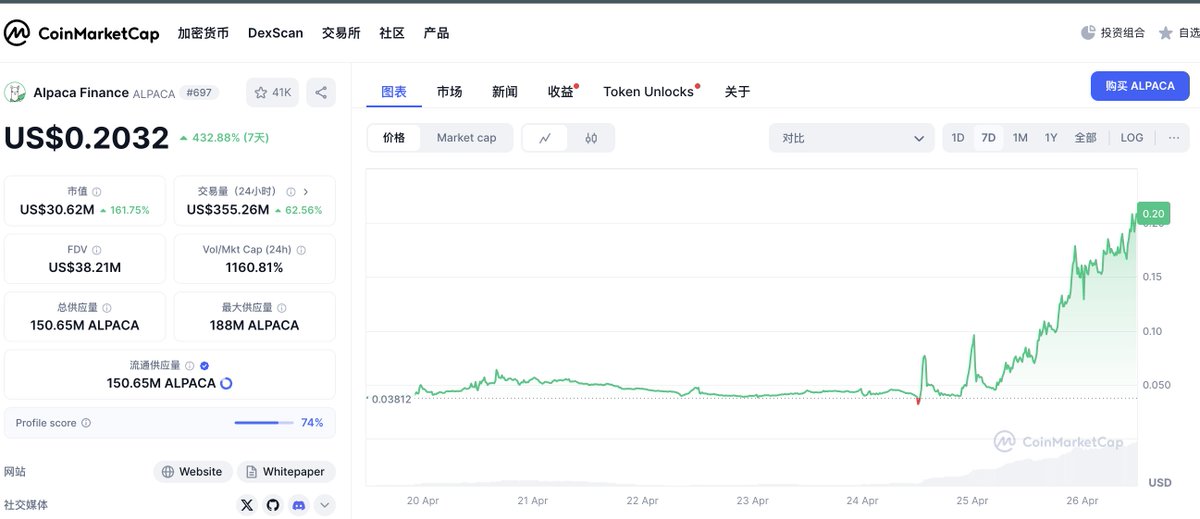Open the Token Unlocks tab

[x=648, y=92]
